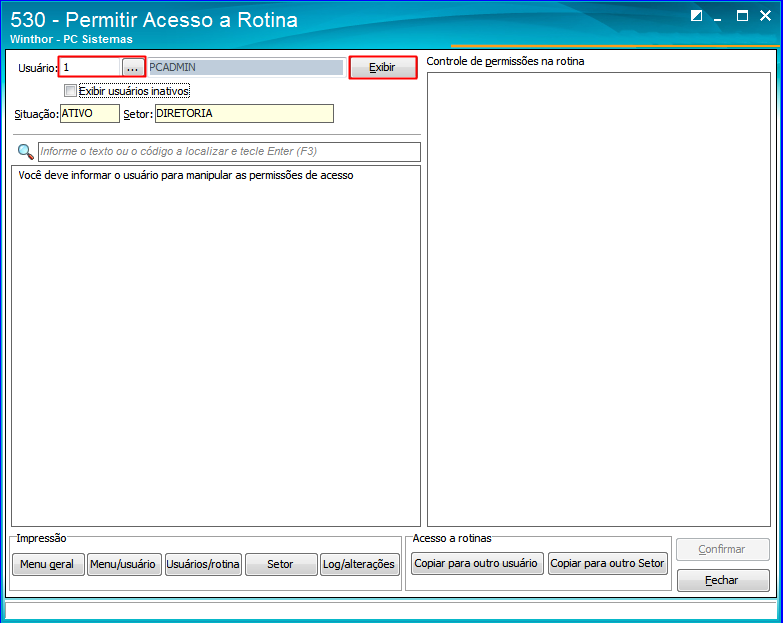The image size is (783, 623).
Task: Click the Situação field showing ATIVO
Action: pos(90,113)
